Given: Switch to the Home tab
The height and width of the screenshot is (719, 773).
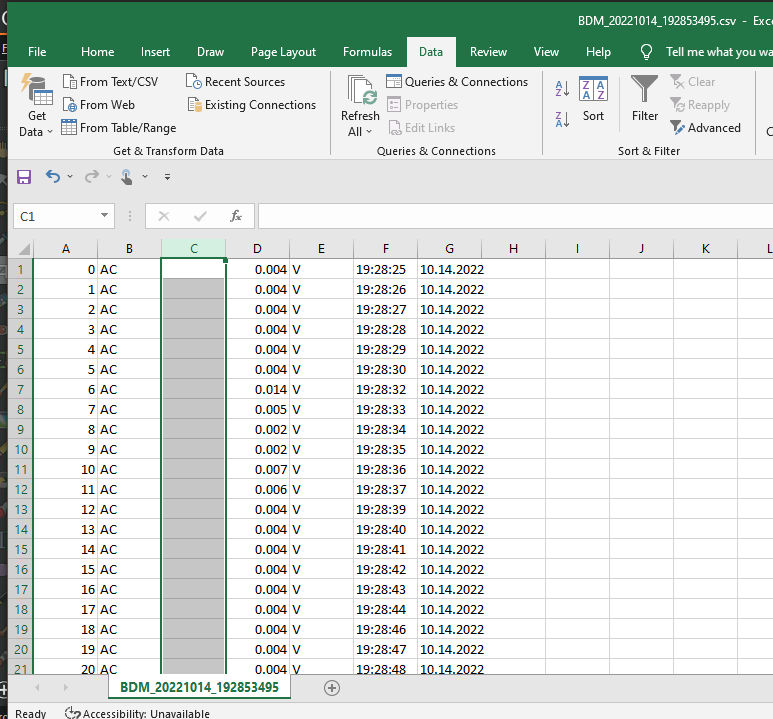Looking at the screenshot, I should point(98,52).
